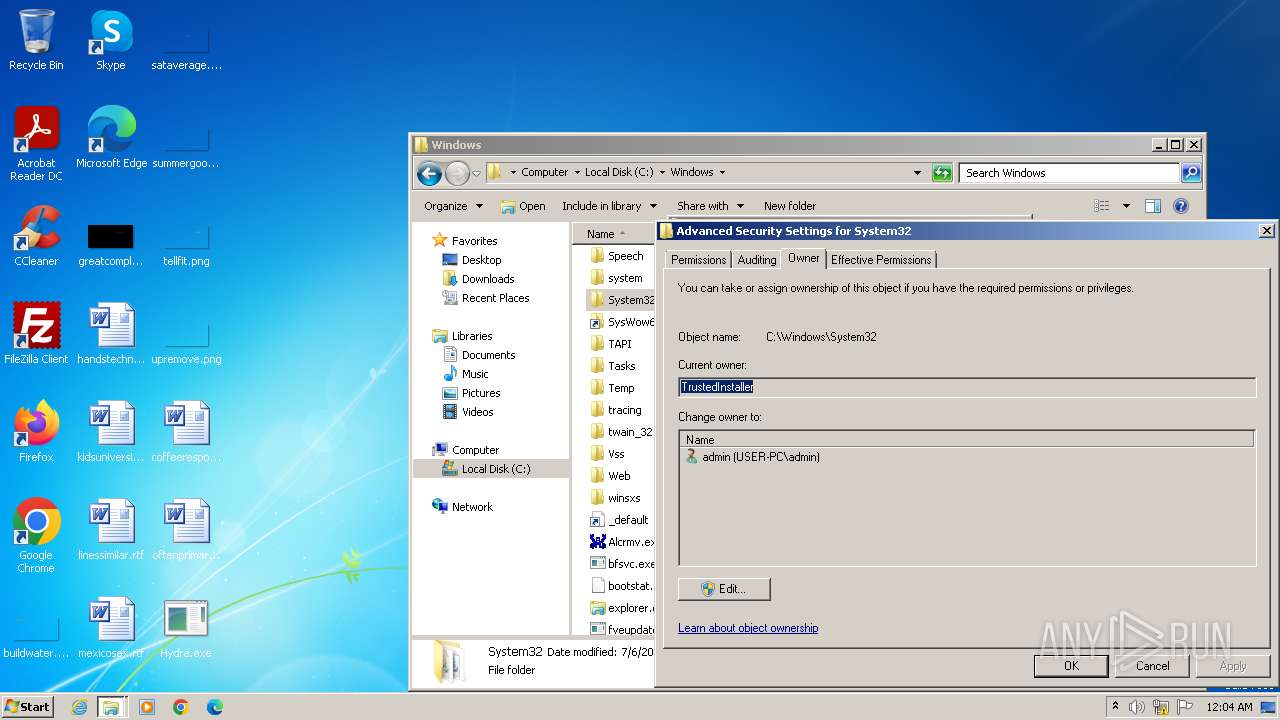Select Recent Places in navigation pane

pos(495,298)
